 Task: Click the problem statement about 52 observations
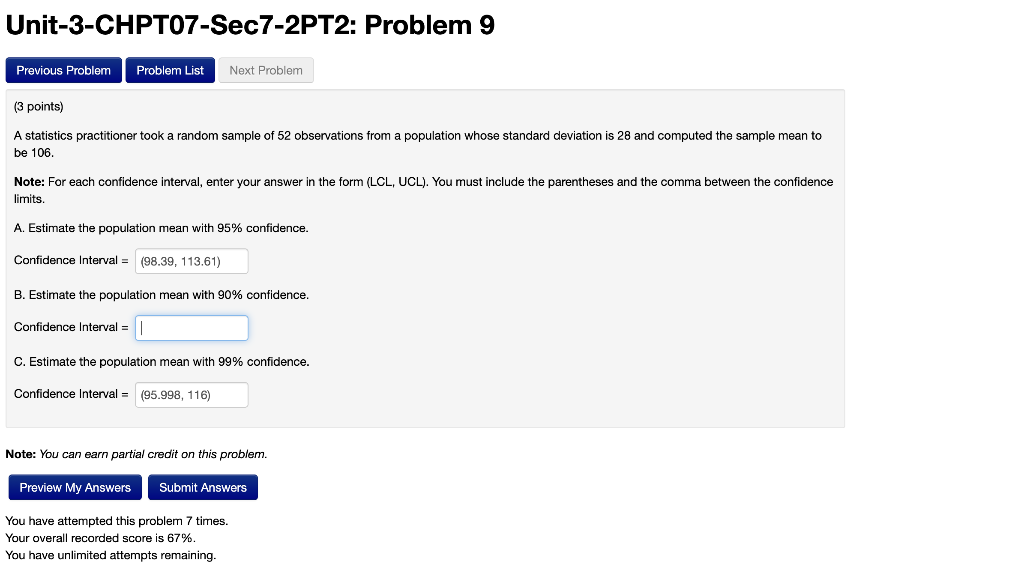[418, 144]
